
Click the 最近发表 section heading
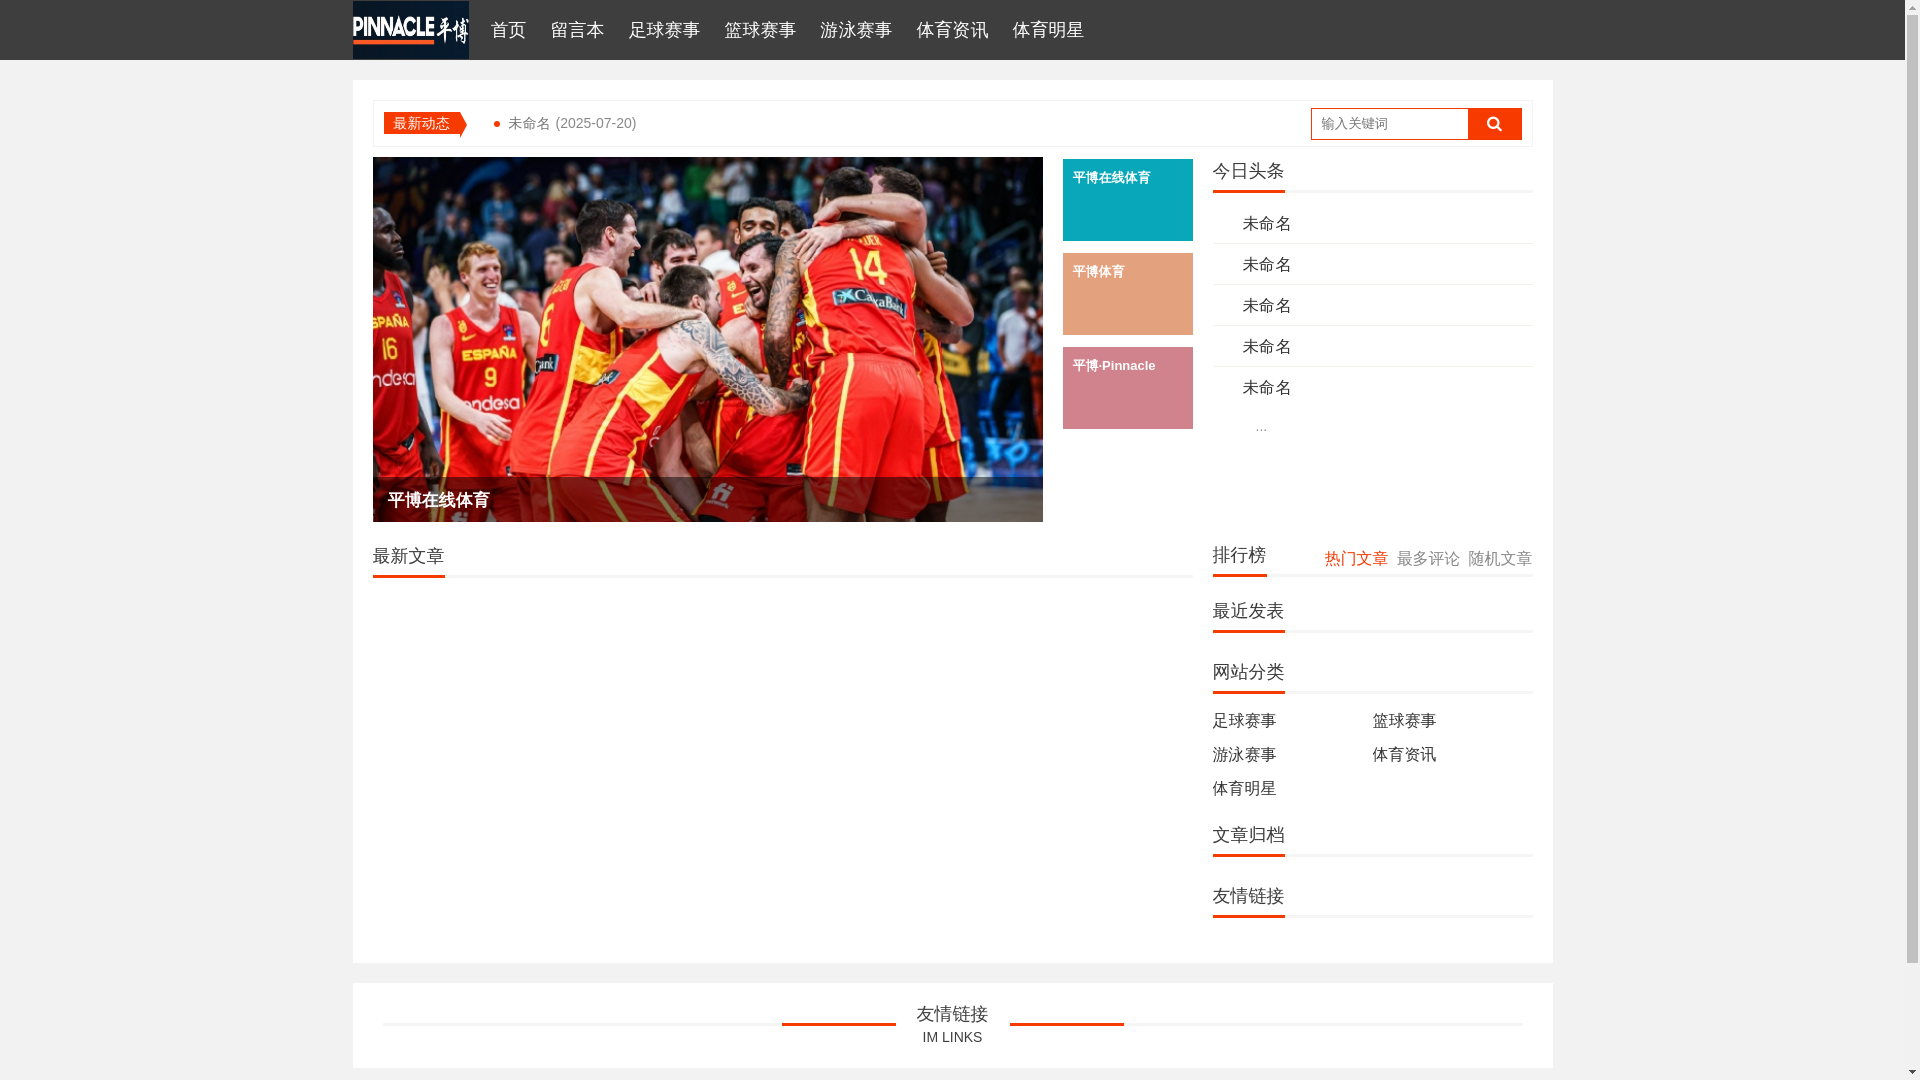coord(1248,611)
